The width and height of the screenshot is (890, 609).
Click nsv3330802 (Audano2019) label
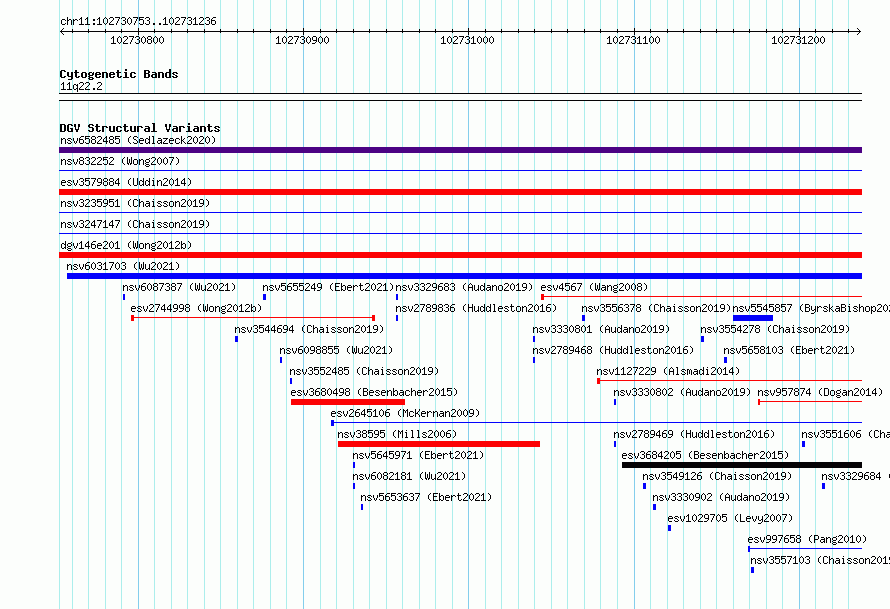[682, 392]
